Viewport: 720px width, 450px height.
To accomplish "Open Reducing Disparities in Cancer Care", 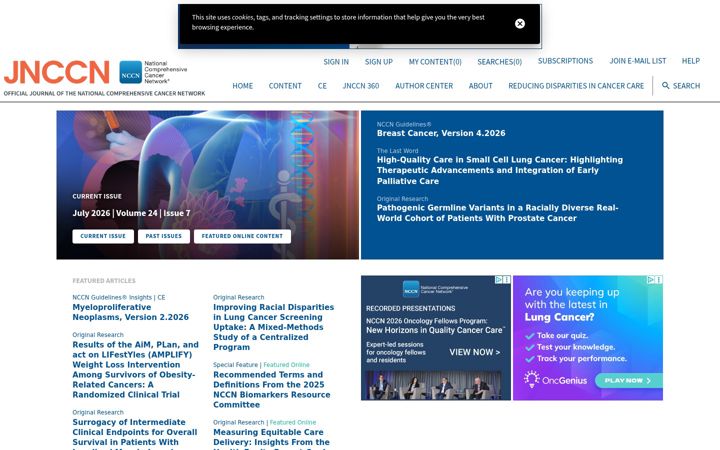I will click(576, 85).
